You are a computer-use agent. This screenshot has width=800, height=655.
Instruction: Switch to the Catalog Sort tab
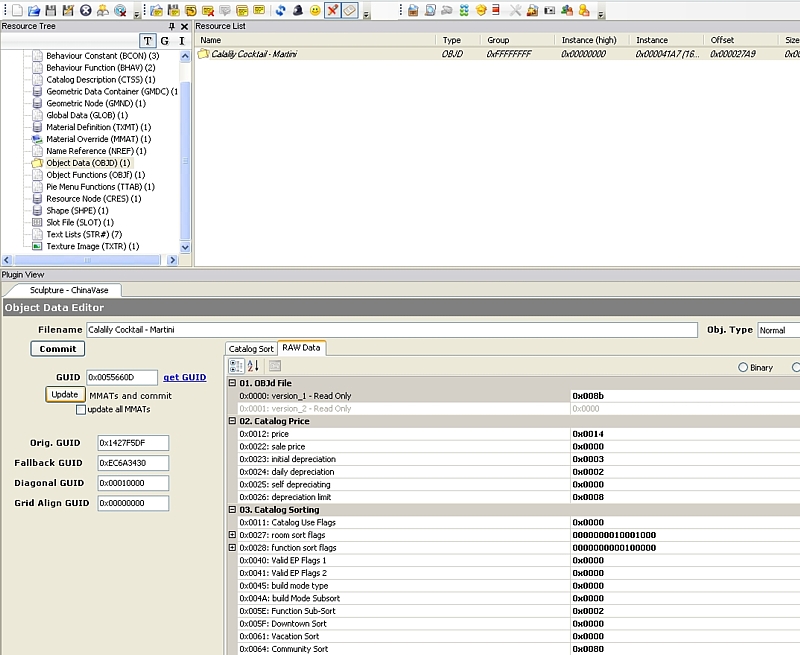(x=251, y=349)
